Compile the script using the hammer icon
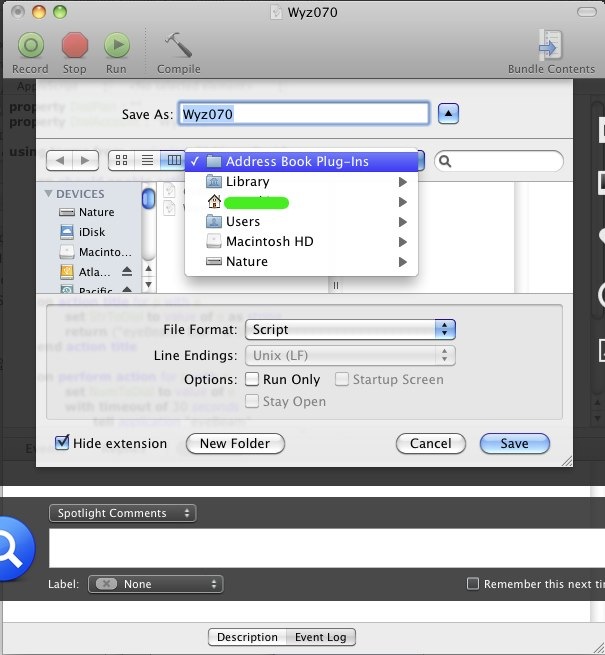 [178, 53]
